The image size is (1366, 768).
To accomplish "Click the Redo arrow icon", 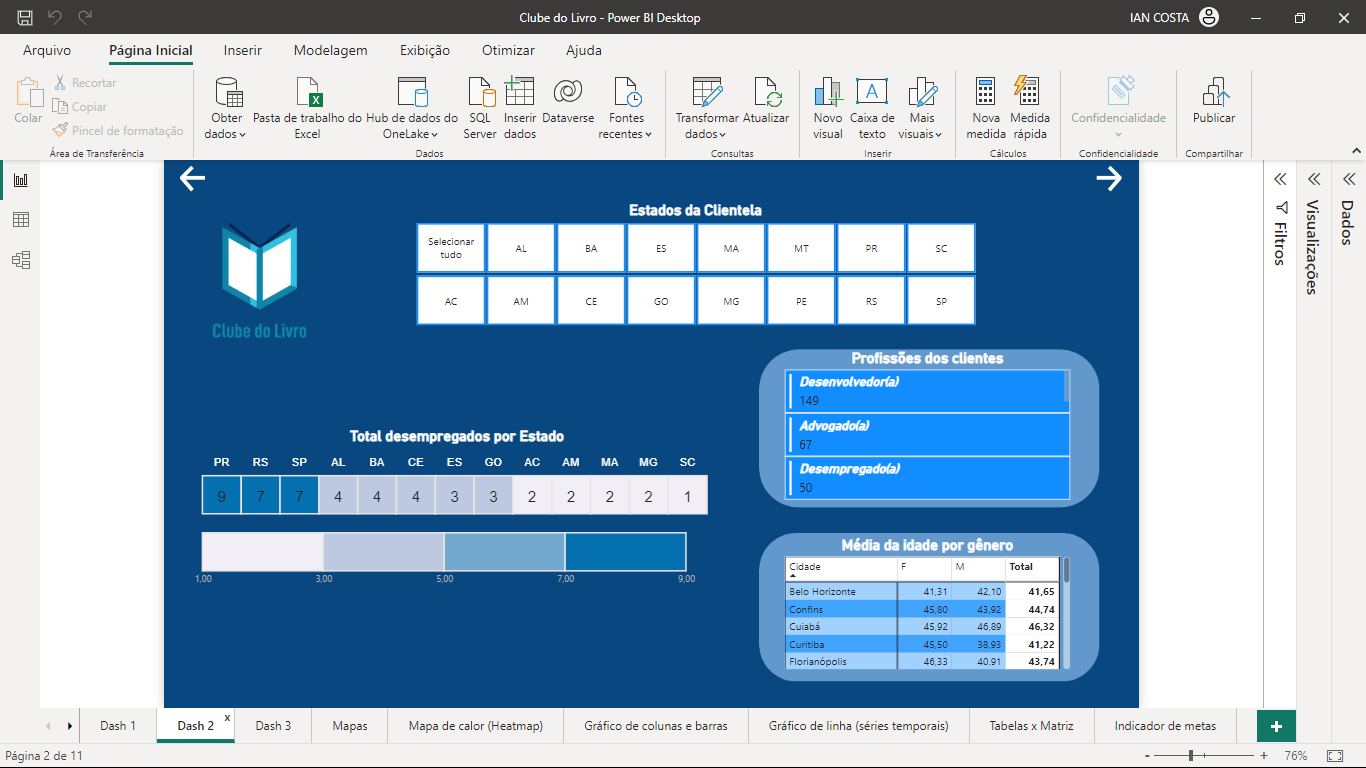I will click(85, 18).
